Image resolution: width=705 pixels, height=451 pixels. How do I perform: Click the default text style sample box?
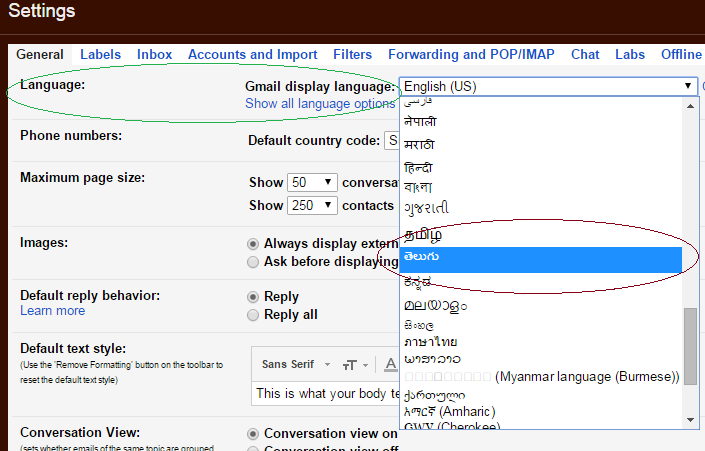[326, 393]
